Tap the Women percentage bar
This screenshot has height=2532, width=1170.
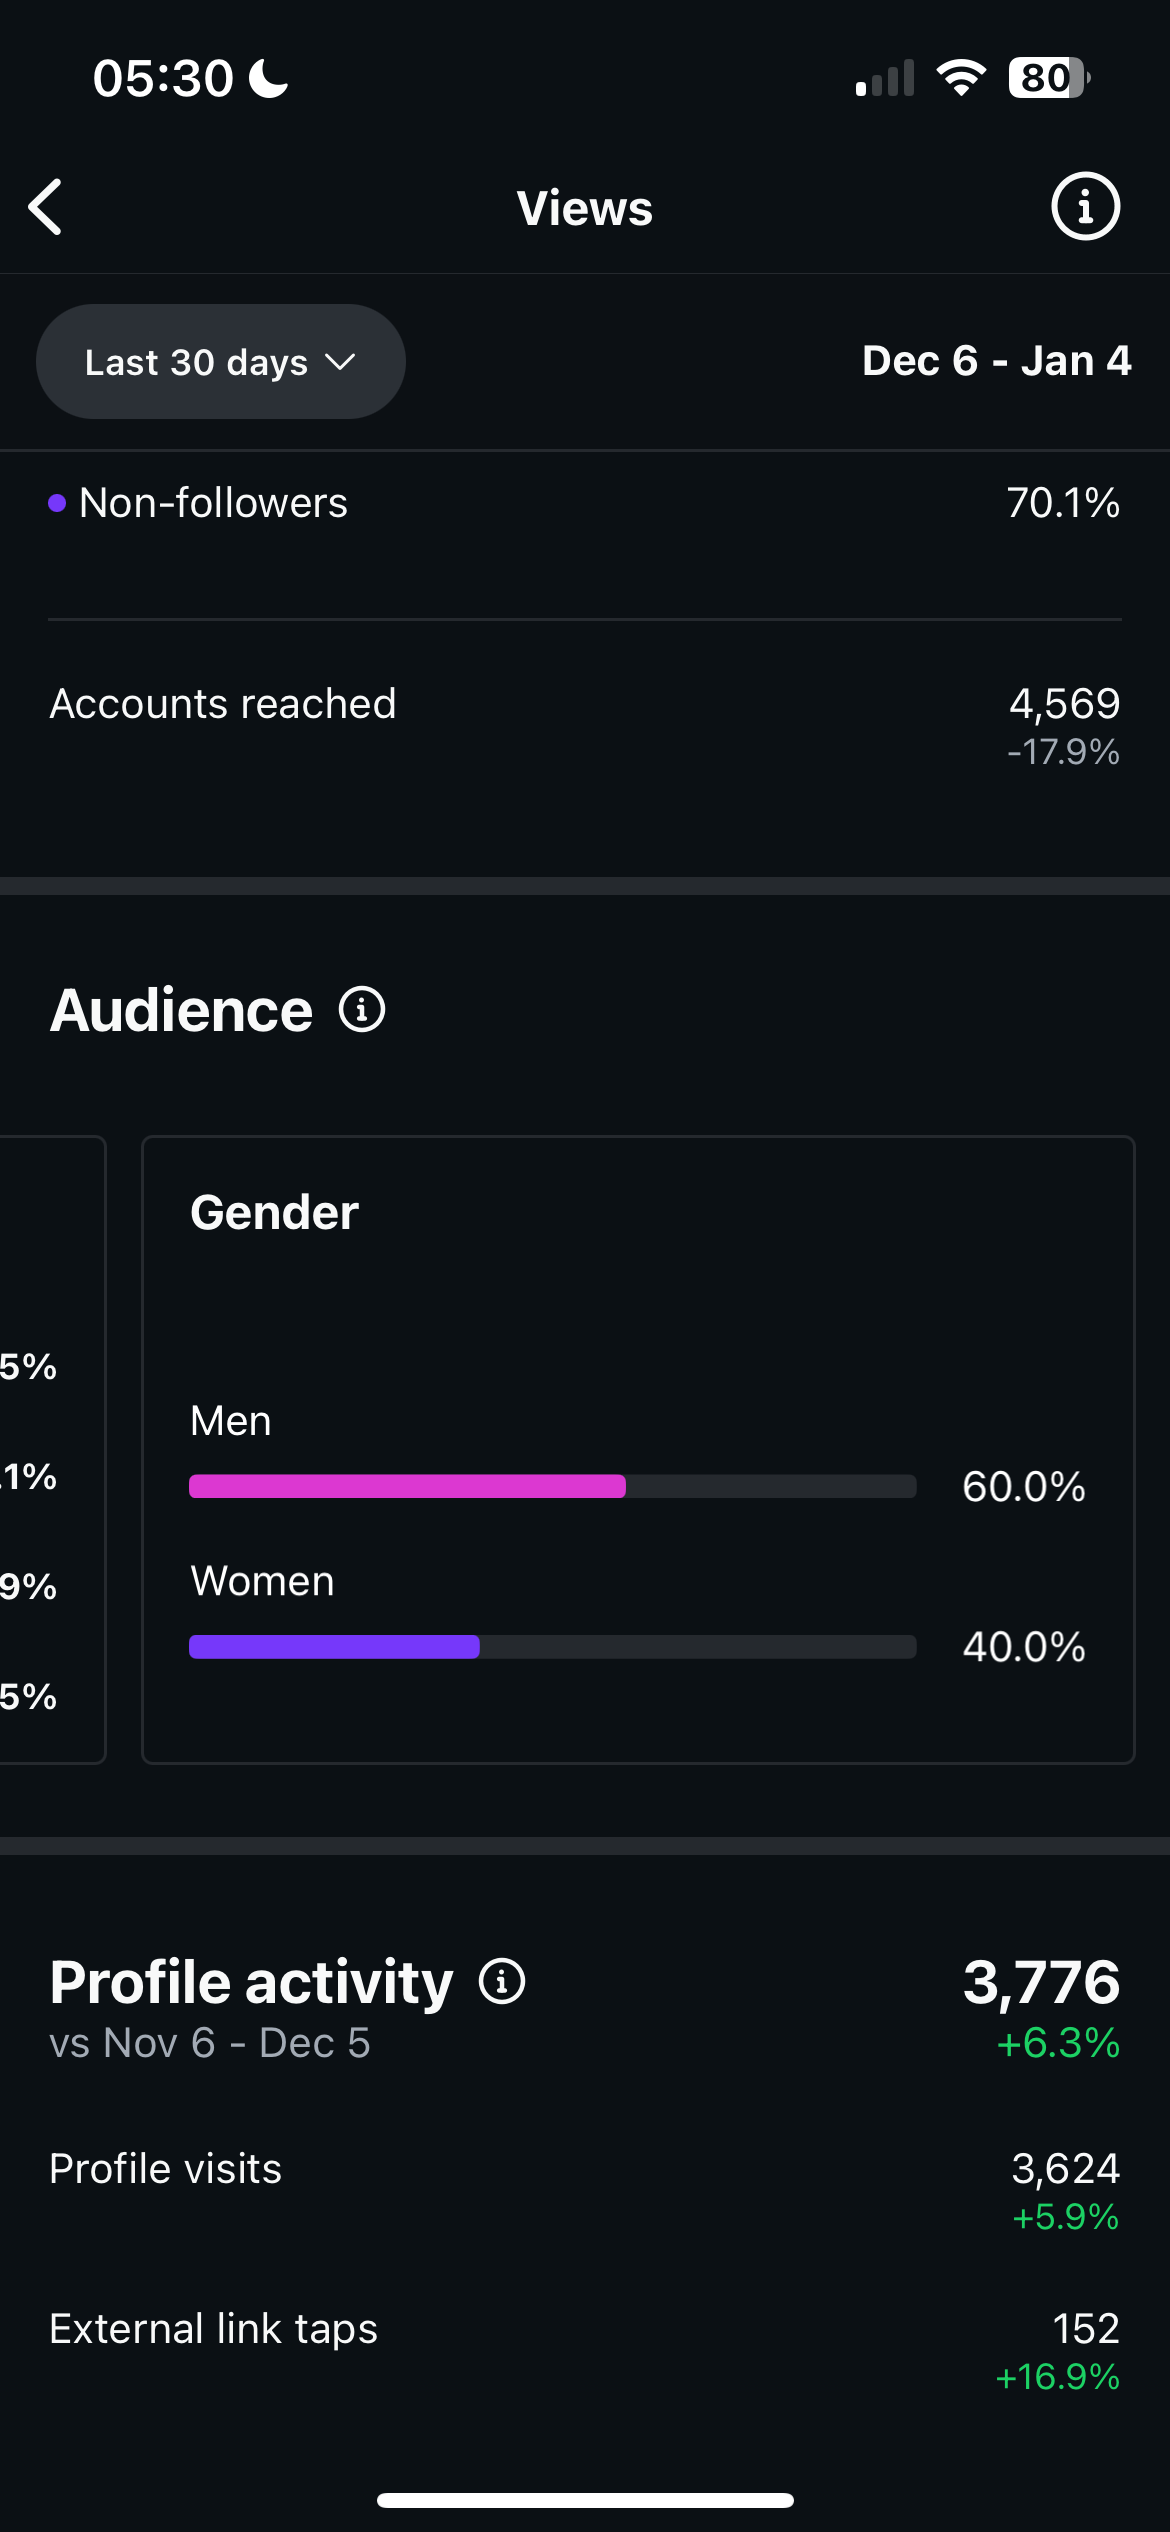tap(552, 1647)
